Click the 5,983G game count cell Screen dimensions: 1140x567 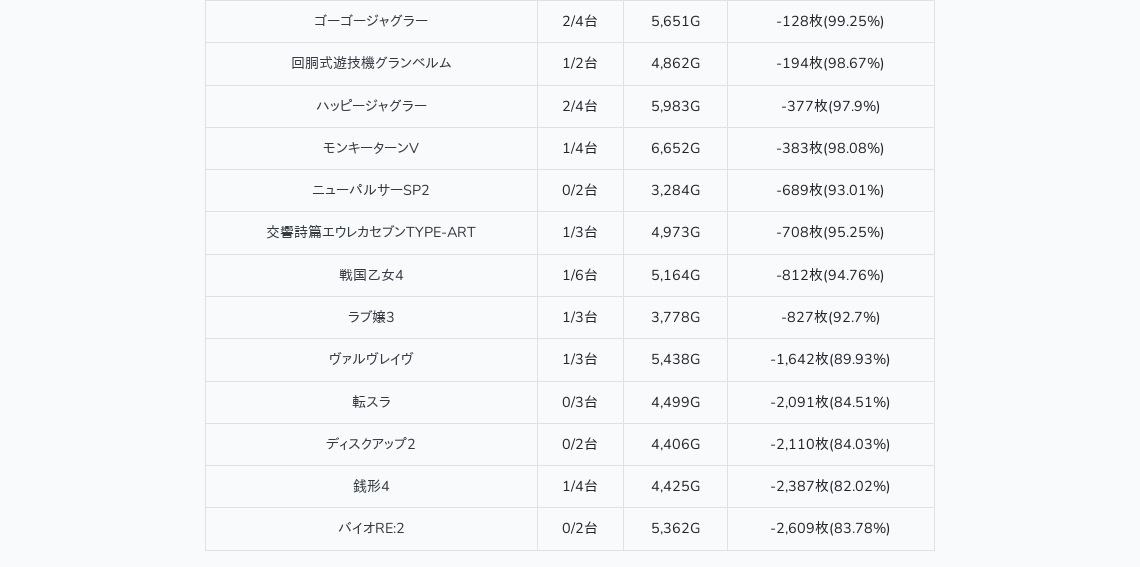click(675, 106)
